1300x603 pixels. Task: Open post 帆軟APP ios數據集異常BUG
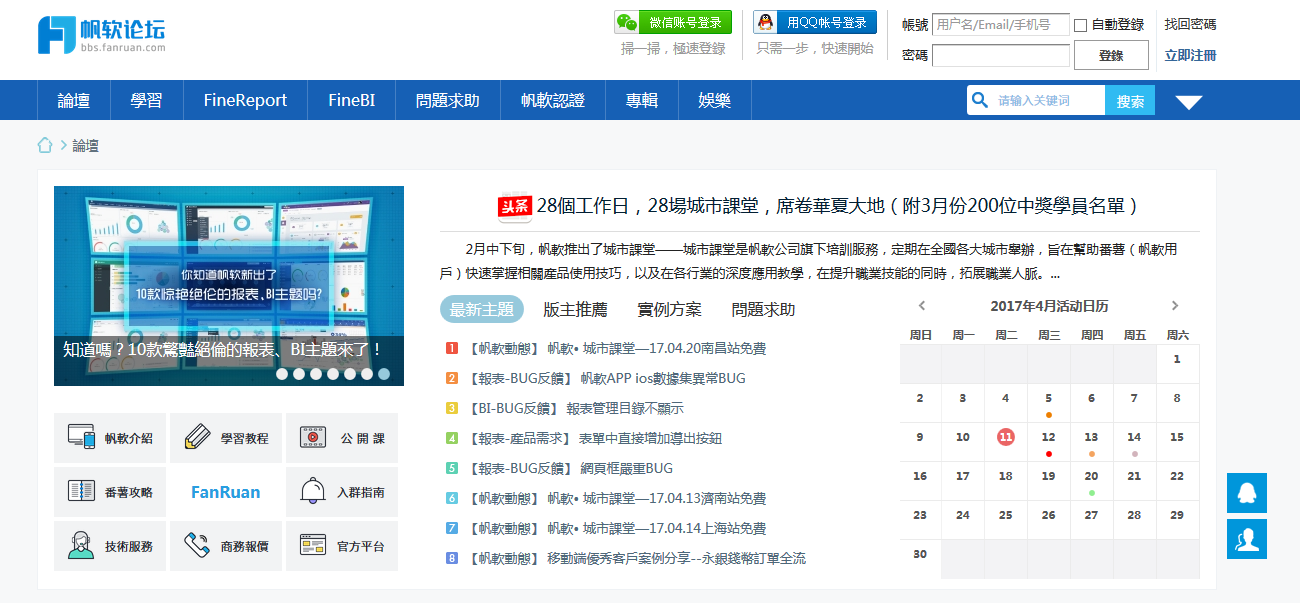click(663, 378)
